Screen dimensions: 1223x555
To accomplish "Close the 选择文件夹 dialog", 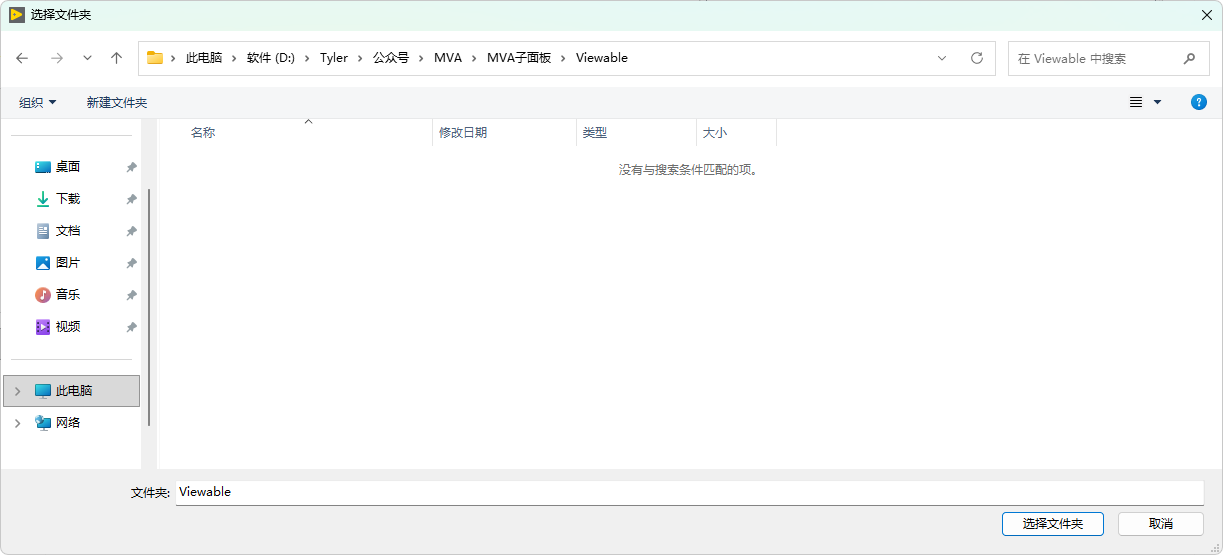I will pos(1206,15).
